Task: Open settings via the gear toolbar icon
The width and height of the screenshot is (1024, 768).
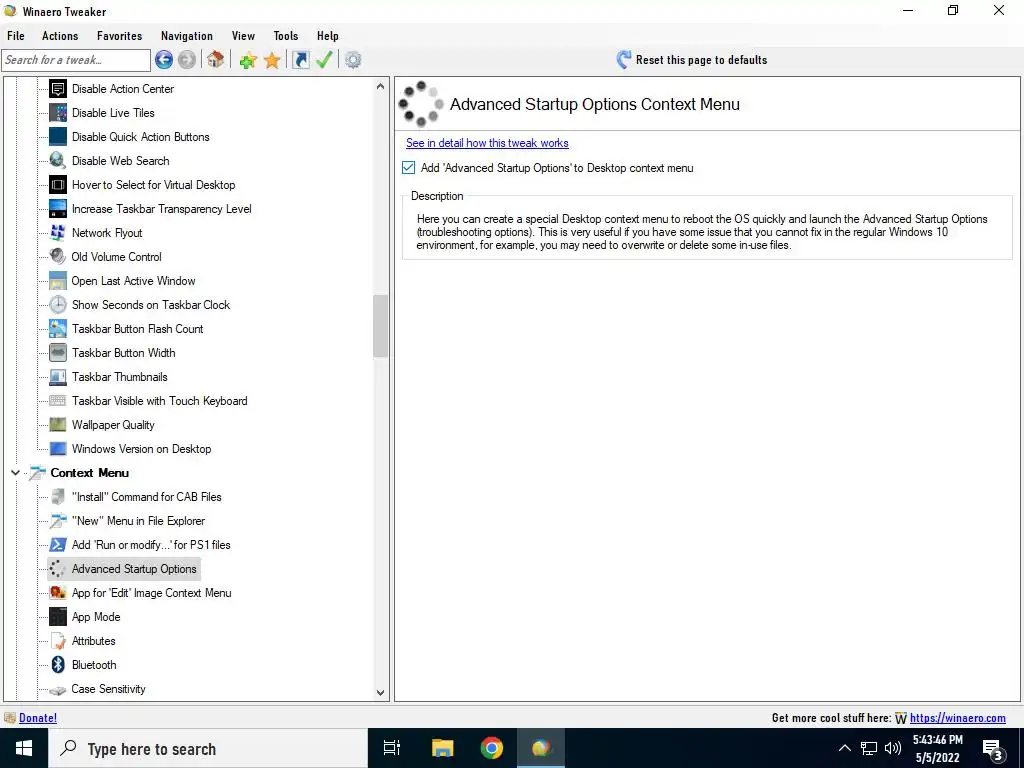Action: click(353, 60)
